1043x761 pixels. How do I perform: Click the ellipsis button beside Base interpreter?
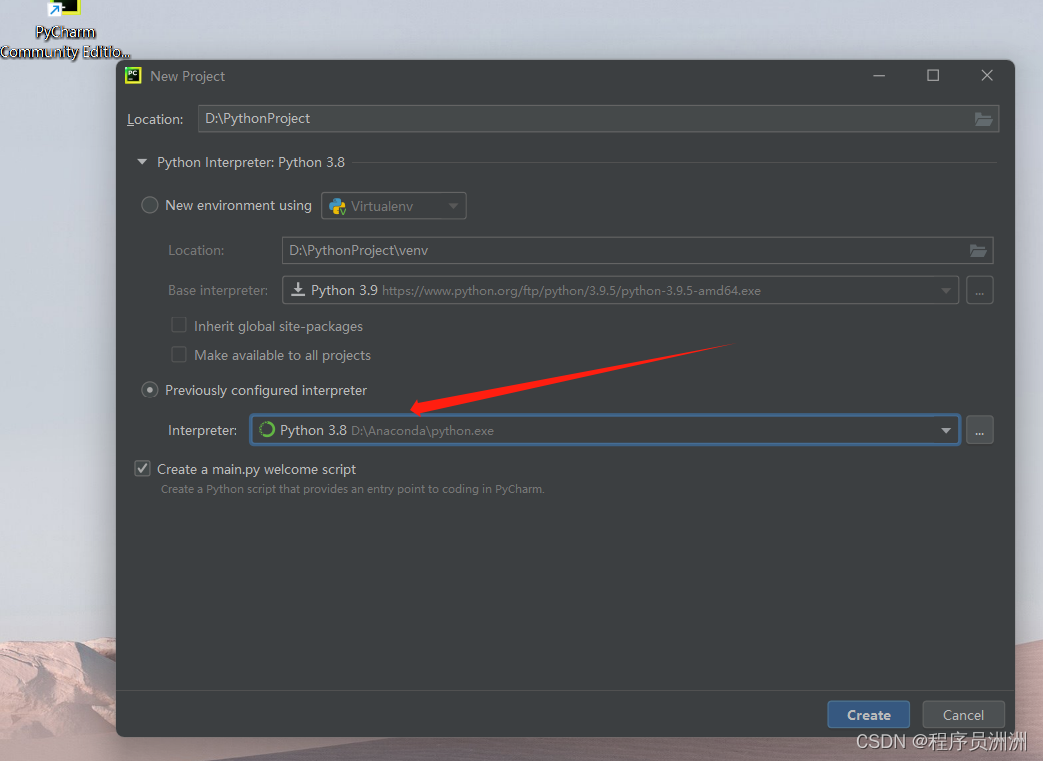(x=979, y=290)
